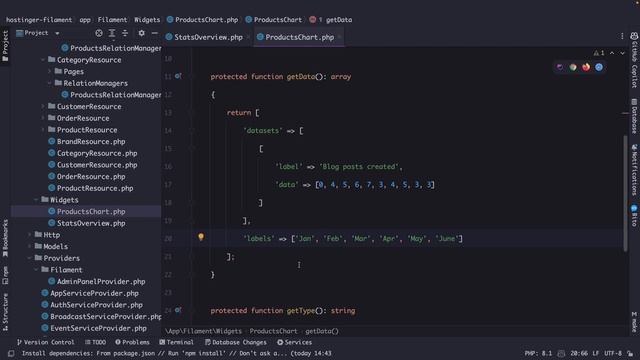Screen dimensions: 640x360
Task: Open OrderResource.php file
Action: click(x=91, y=177)
